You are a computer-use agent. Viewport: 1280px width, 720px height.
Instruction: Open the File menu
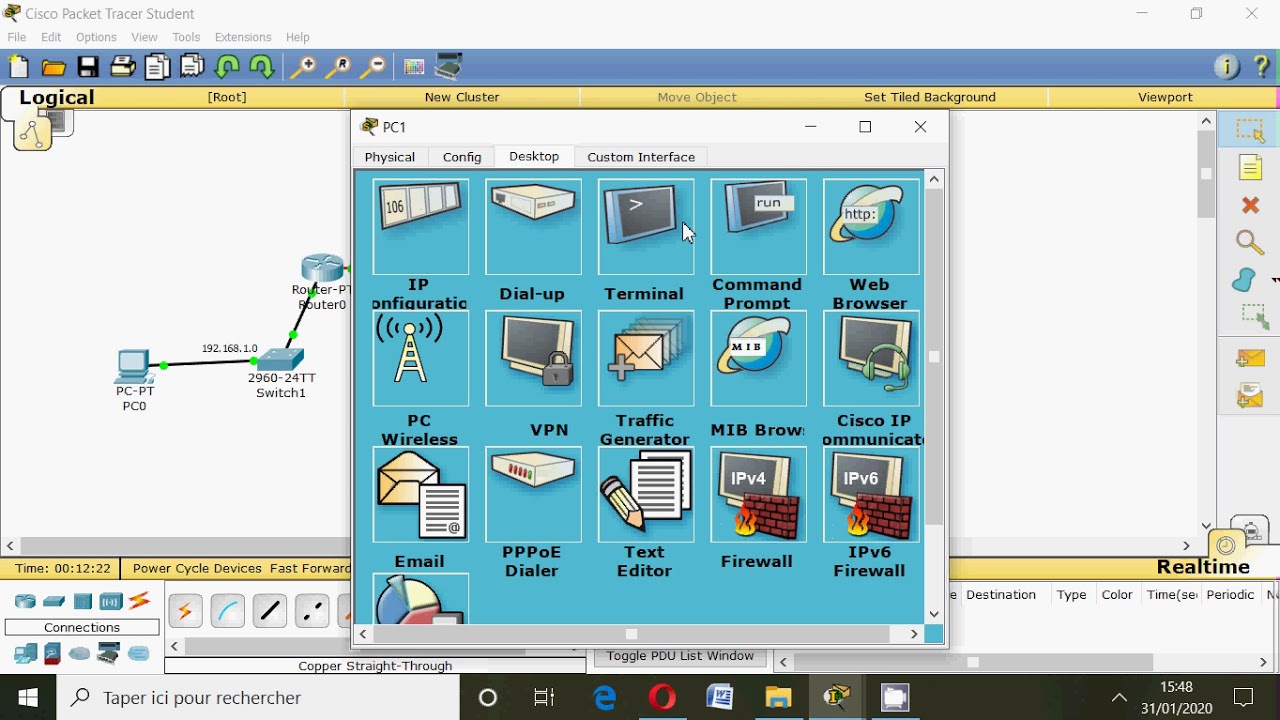click(17, 37)
